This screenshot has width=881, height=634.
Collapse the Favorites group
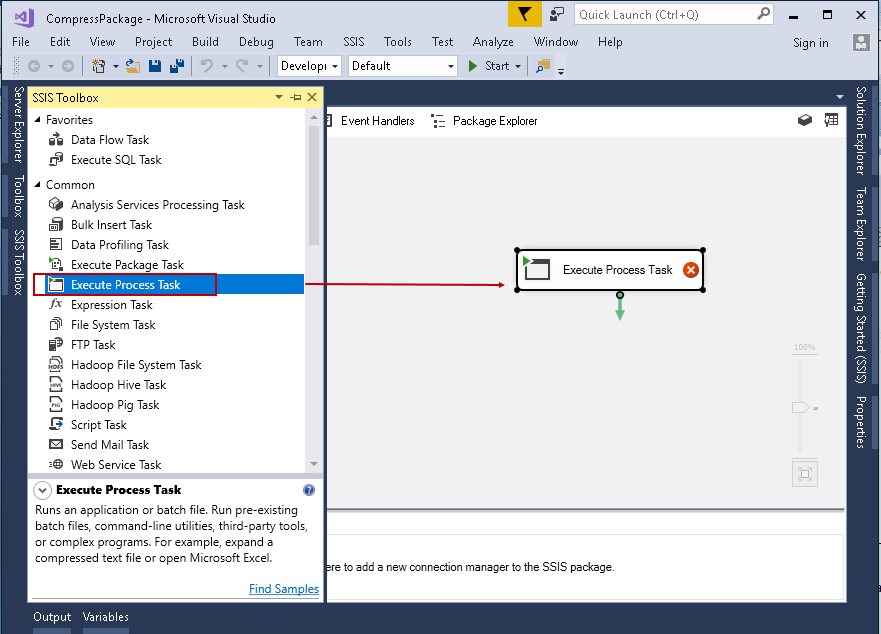pyautogui.click(x=38, y=119)
